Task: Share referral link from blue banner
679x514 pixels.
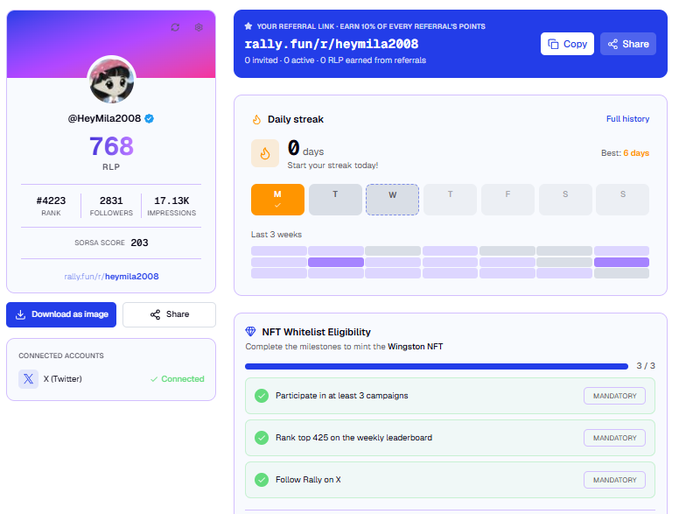Action: click(x=628, y=44)
